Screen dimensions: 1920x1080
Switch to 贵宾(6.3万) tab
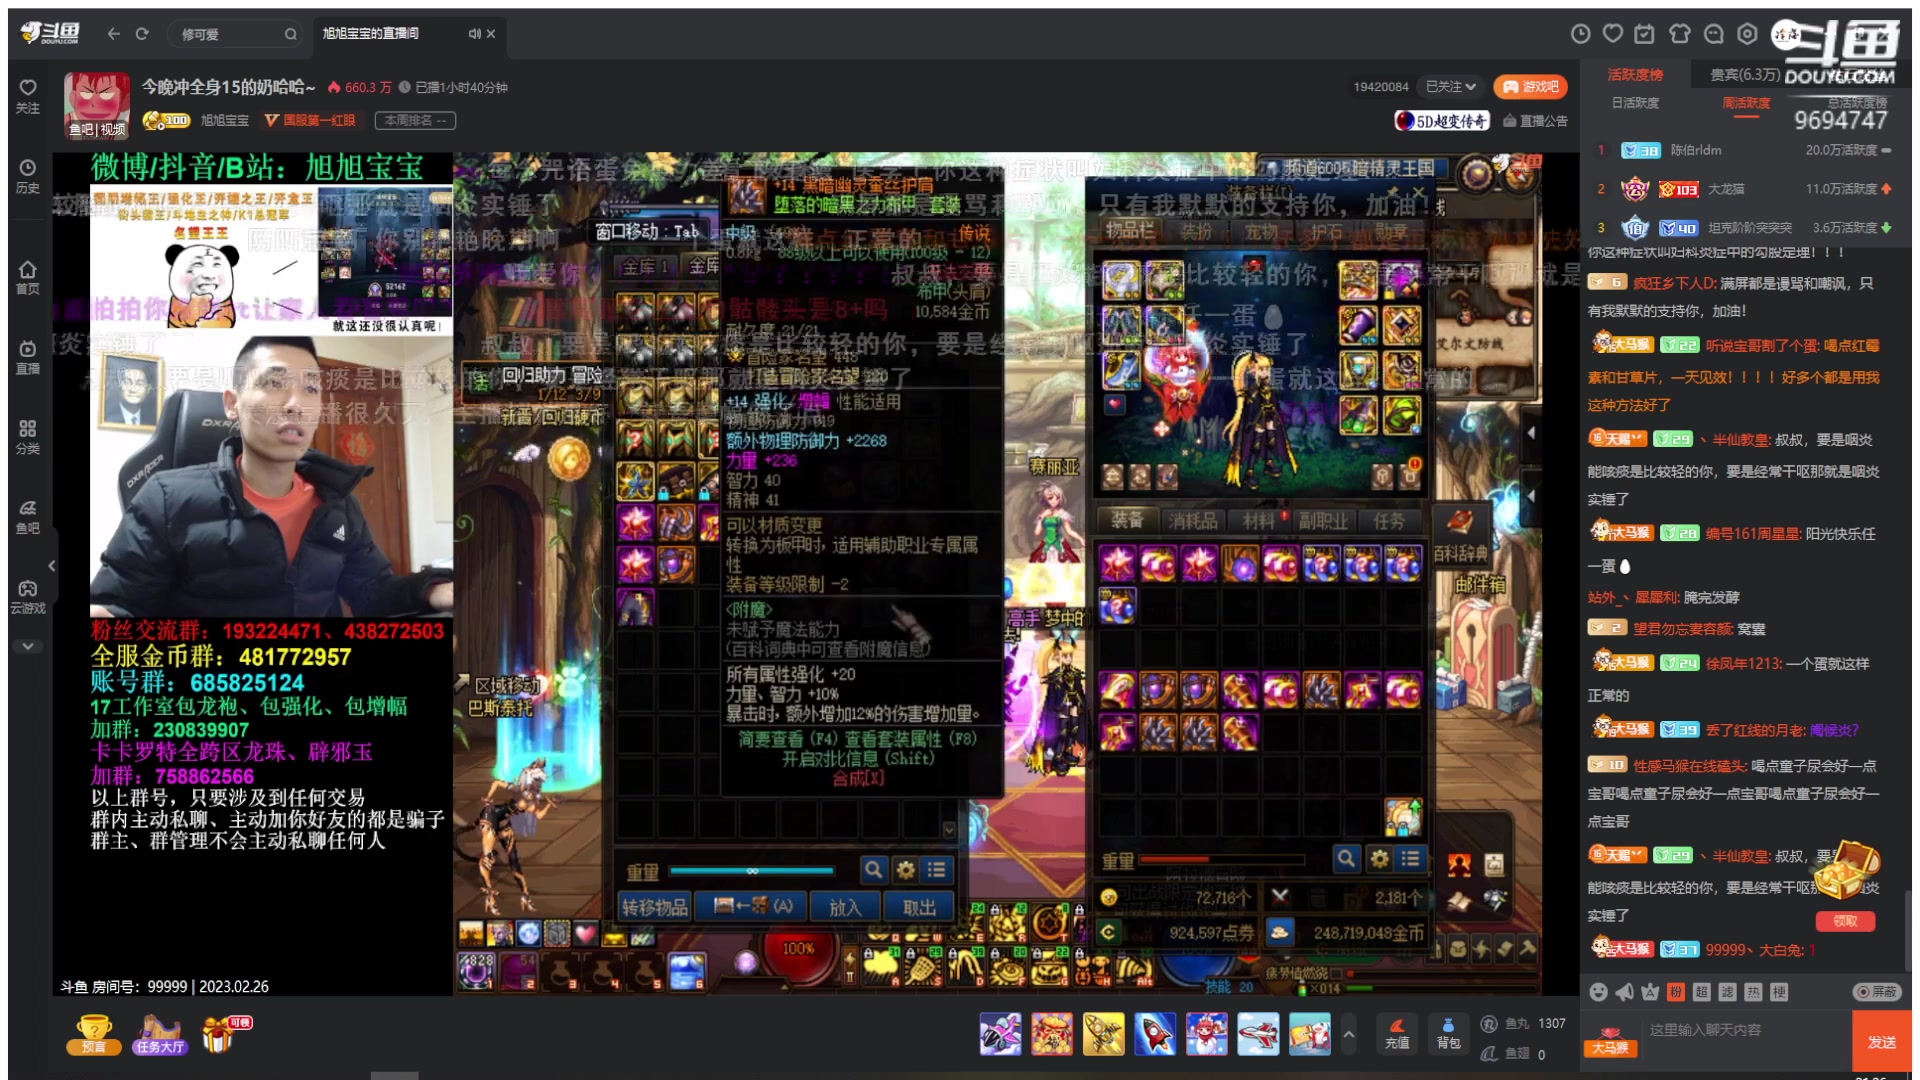tap(1744, 75)
